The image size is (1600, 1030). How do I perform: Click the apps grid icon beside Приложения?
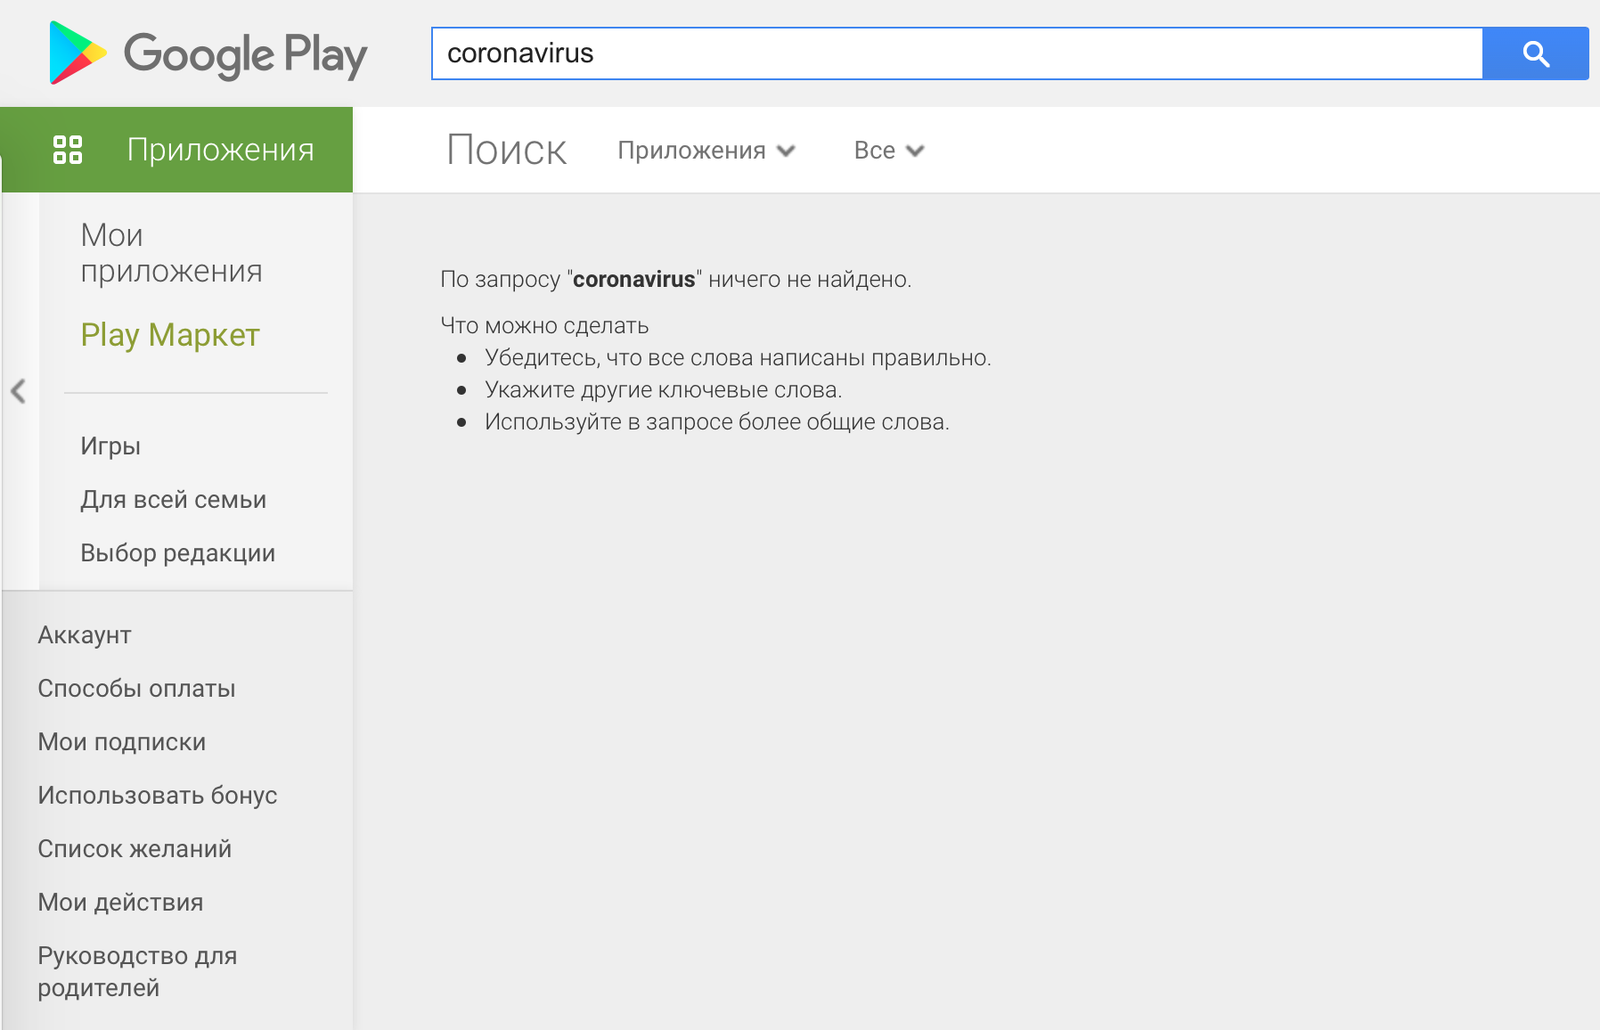click(67, 150)
